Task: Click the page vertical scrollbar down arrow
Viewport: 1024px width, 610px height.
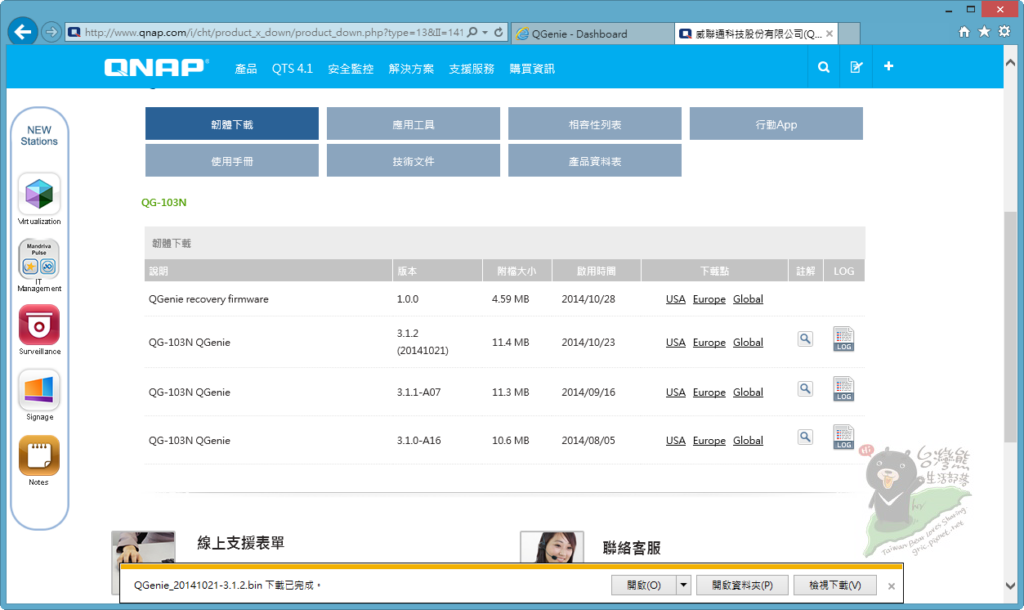Action: (1010, 586)
